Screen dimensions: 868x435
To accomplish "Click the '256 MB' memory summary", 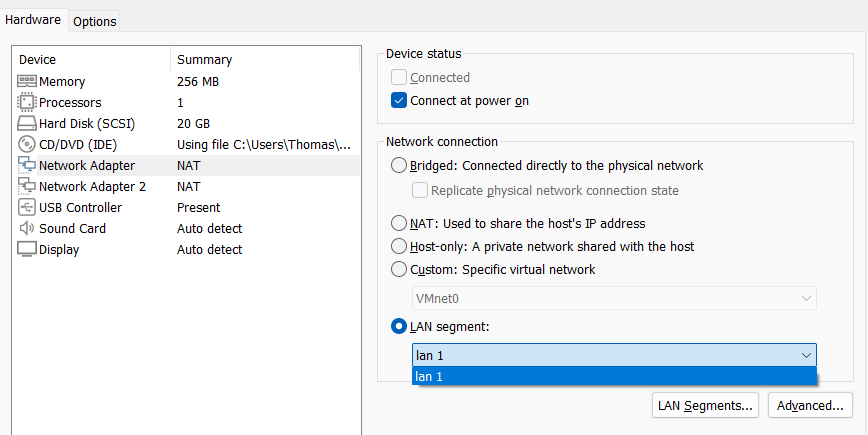I will click(x=198, y=82).
